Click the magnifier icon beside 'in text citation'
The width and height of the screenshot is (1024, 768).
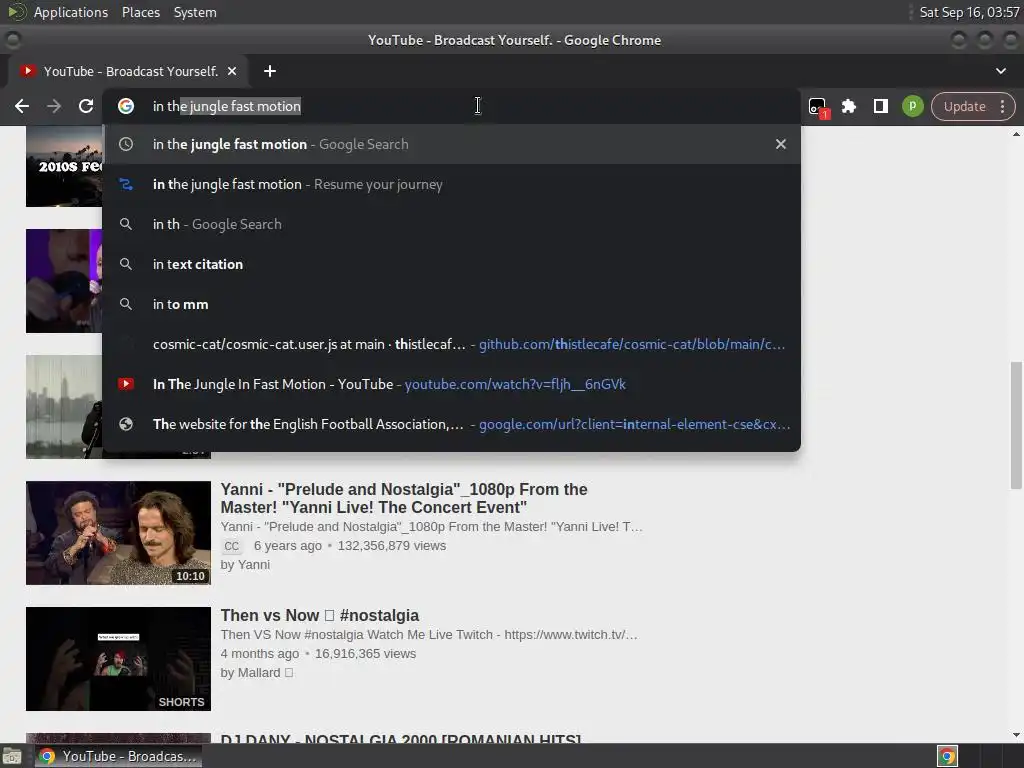pos(126,264)
